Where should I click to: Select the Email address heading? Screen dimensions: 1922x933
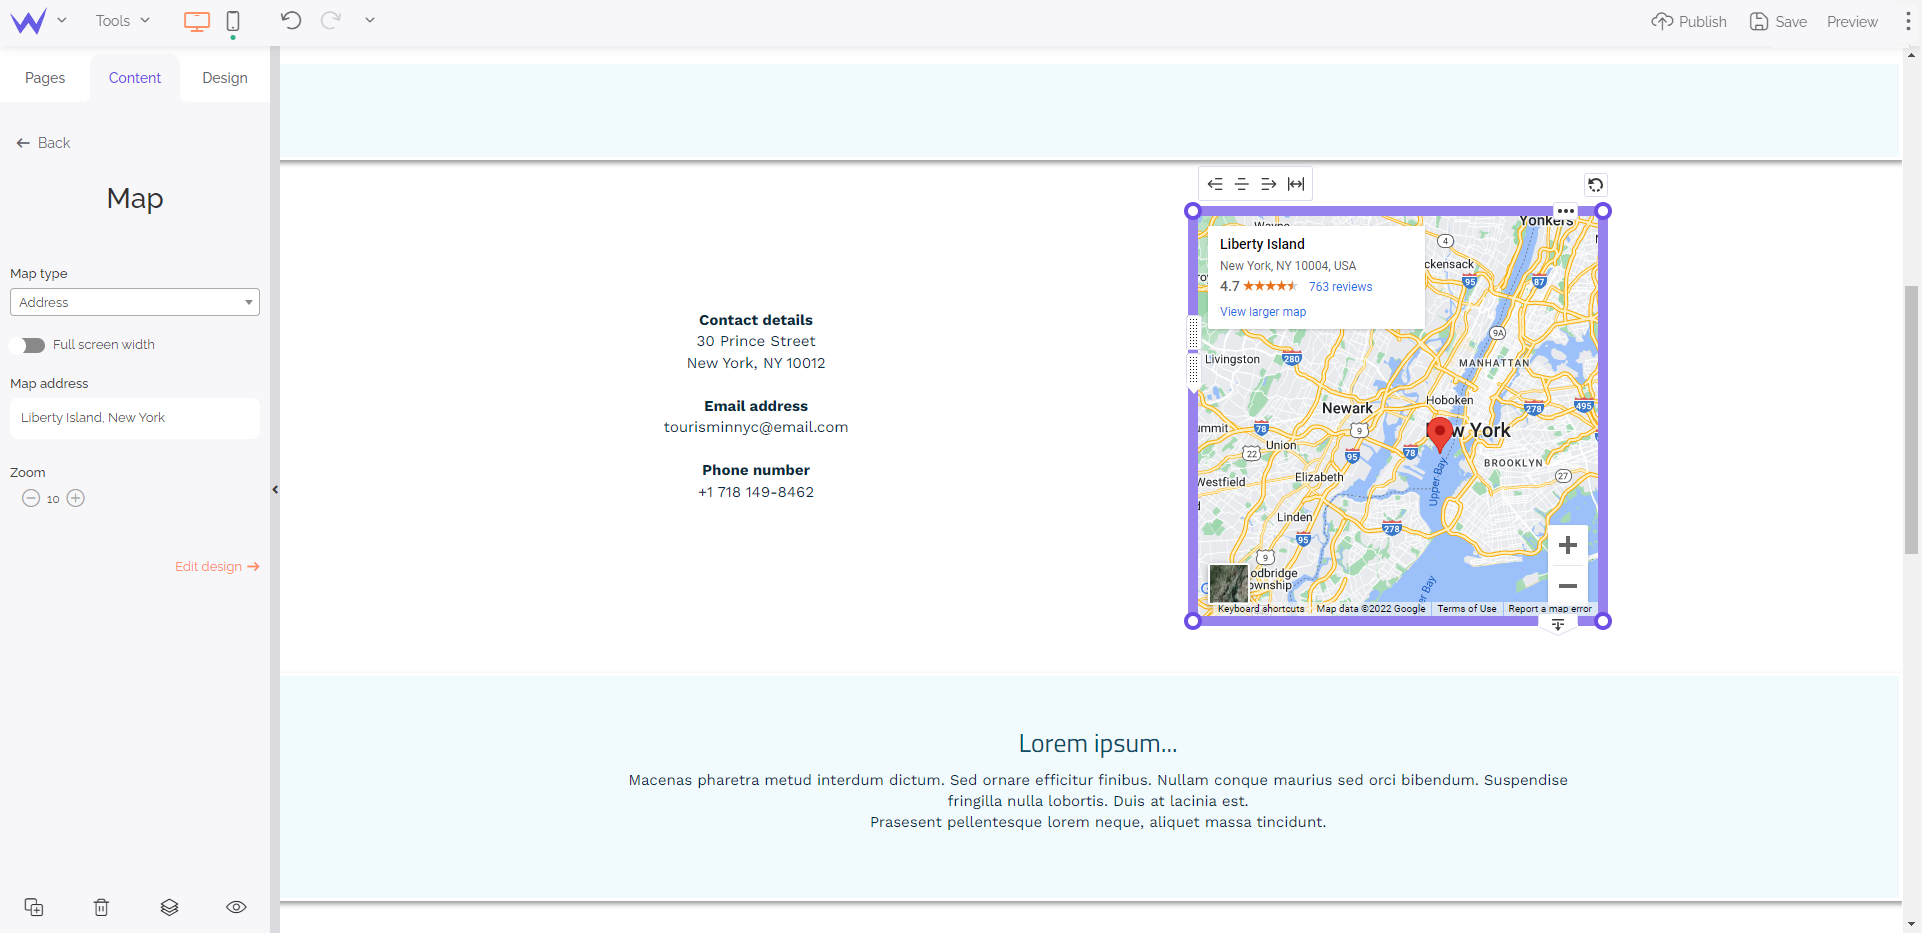click(756, 406)
